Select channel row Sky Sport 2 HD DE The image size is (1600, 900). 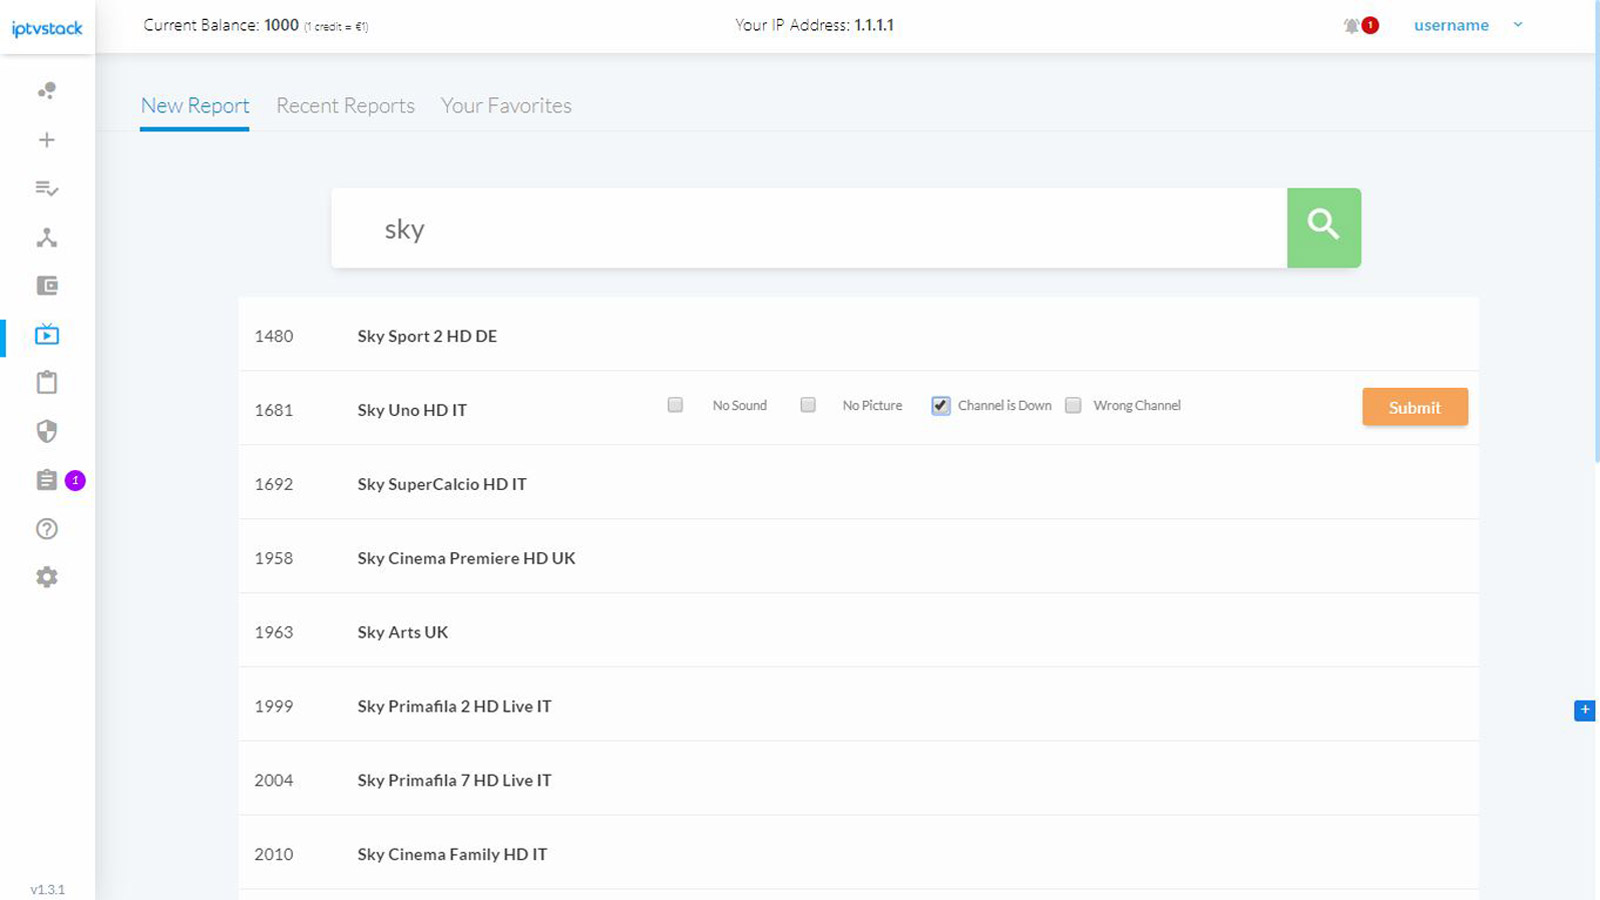click(858, 334)
